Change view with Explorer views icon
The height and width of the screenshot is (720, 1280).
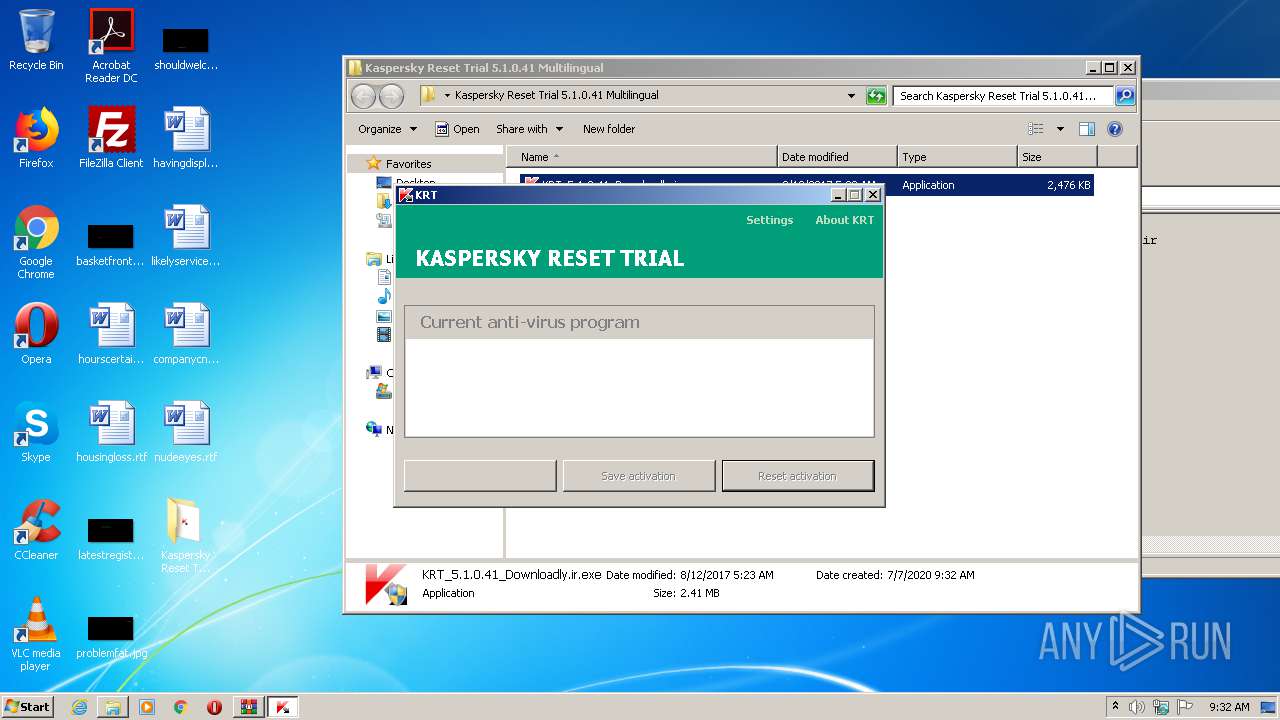[1036, 129]
